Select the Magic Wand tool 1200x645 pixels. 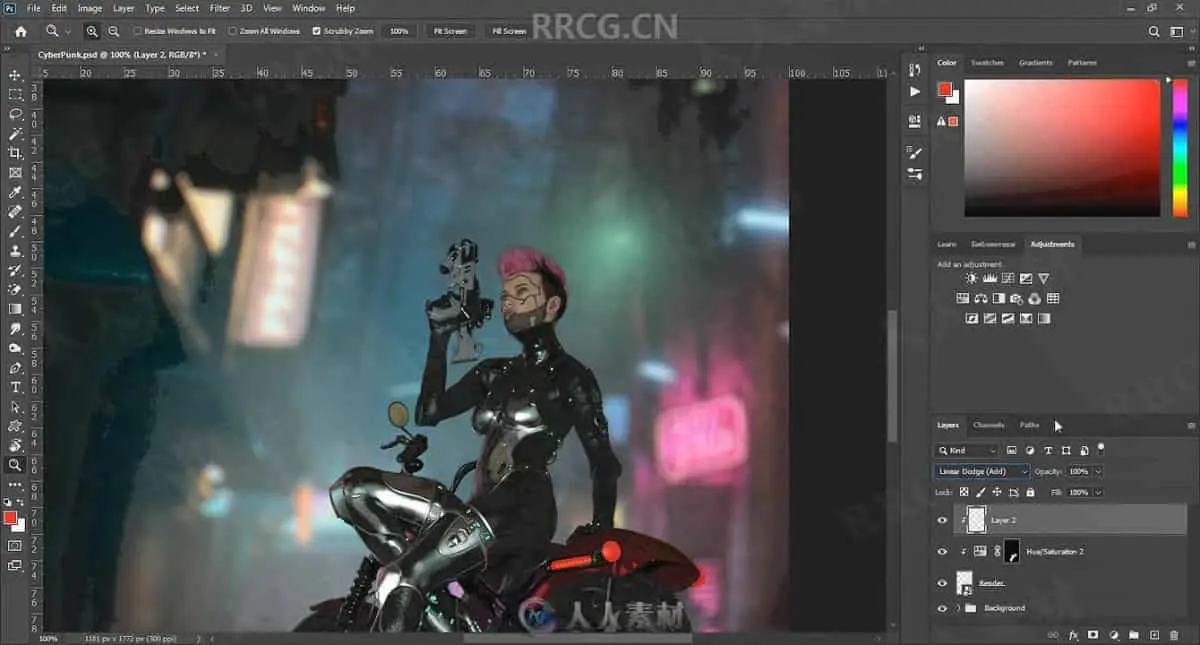[x=15, y=133]
